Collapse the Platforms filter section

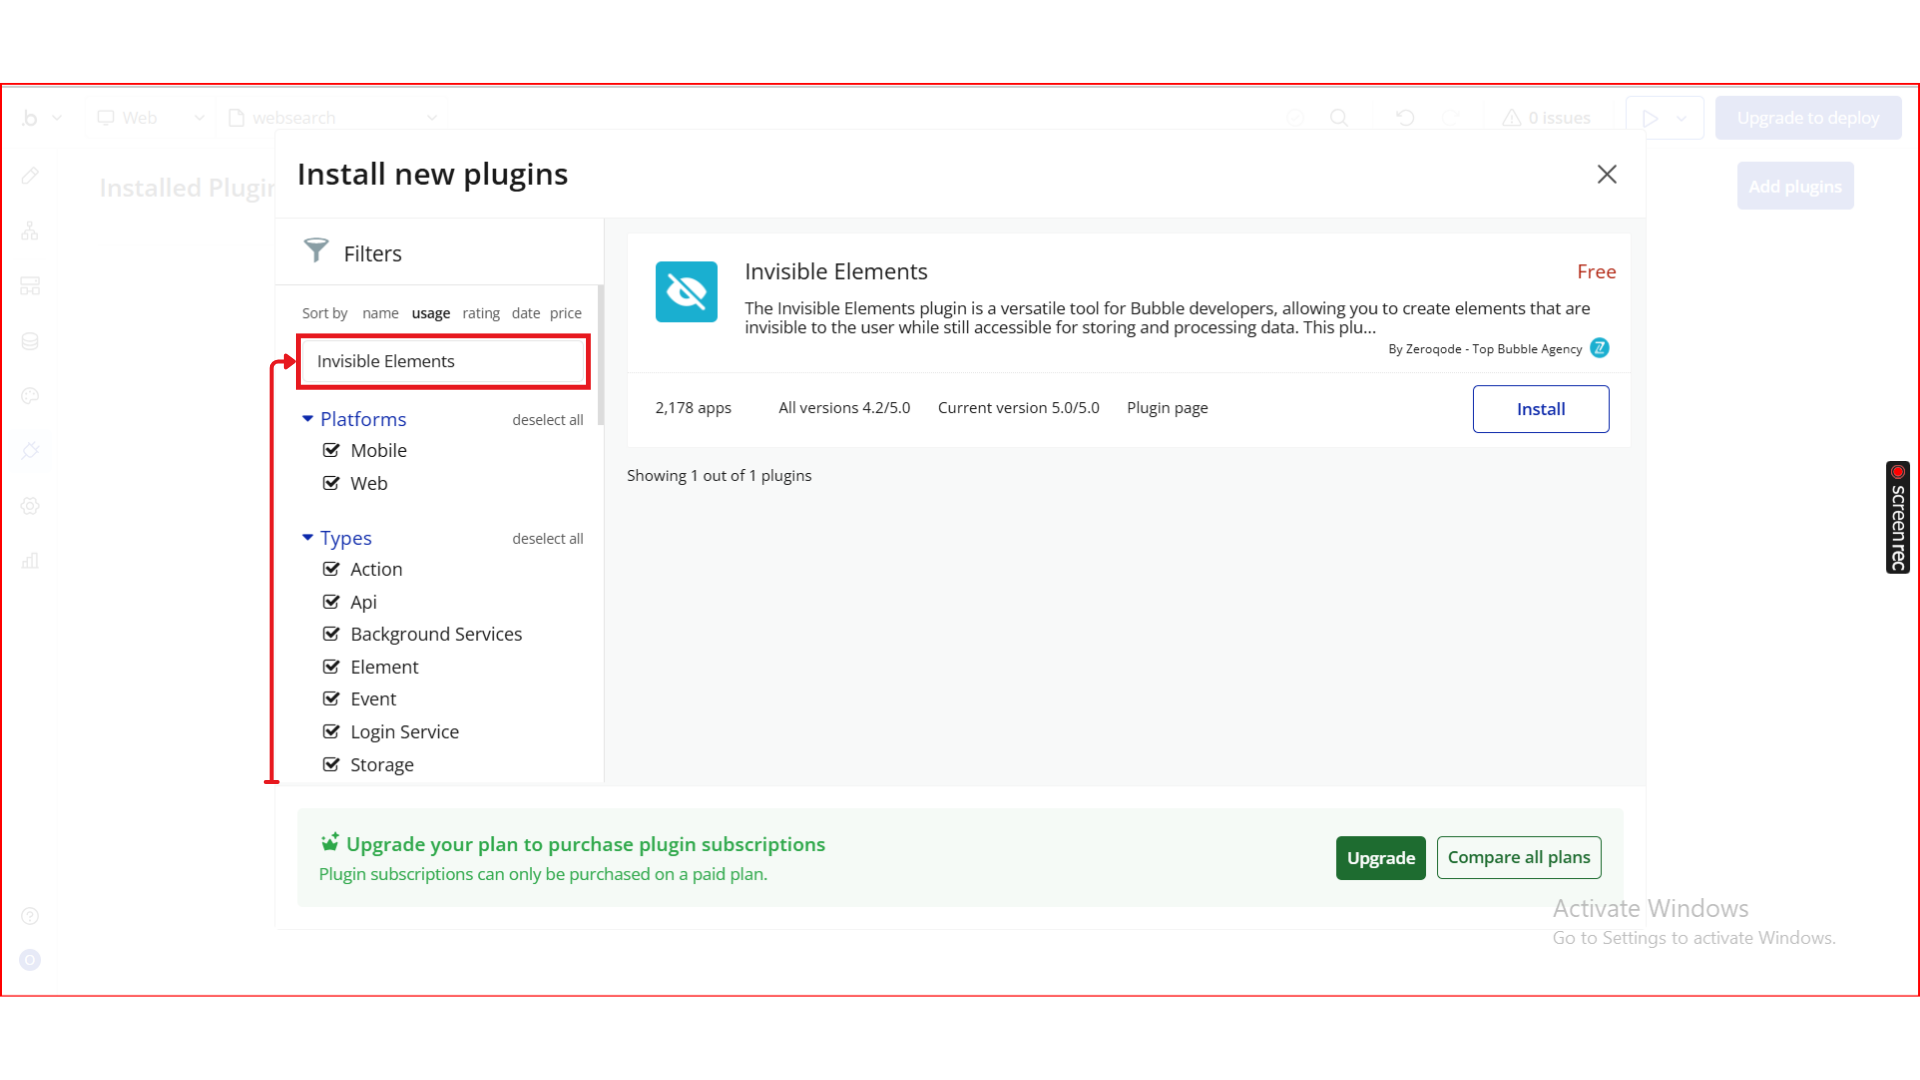point(308,419)
